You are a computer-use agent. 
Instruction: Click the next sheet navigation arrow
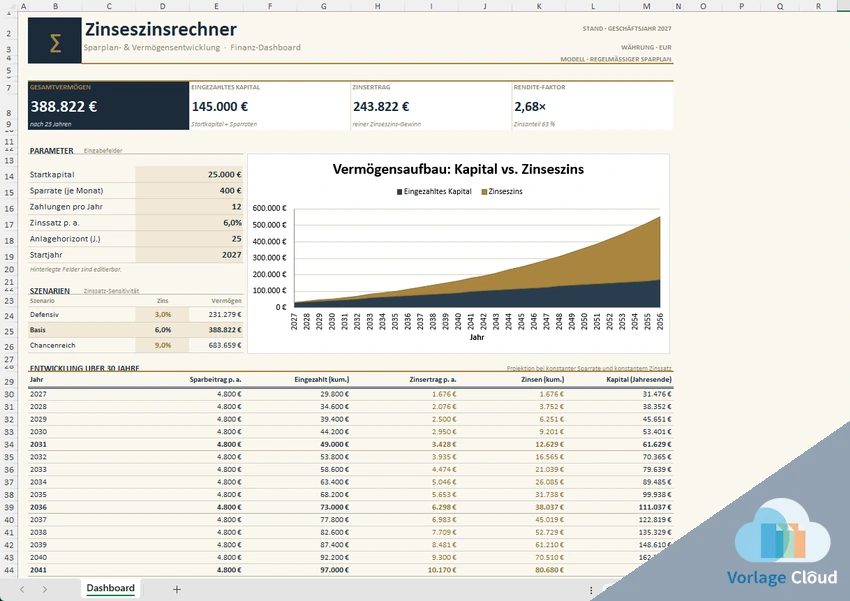tap(44, 589)
